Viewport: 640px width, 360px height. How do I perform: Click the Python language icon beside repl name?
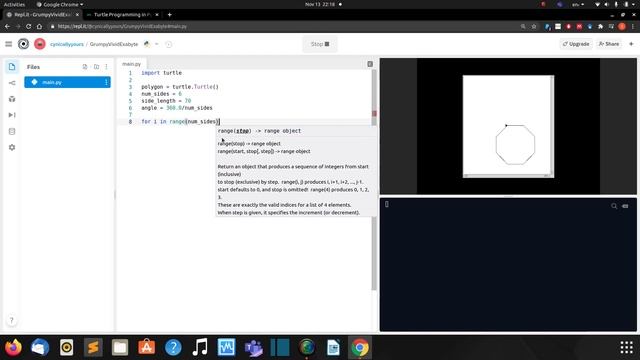(x=147, y=44)
